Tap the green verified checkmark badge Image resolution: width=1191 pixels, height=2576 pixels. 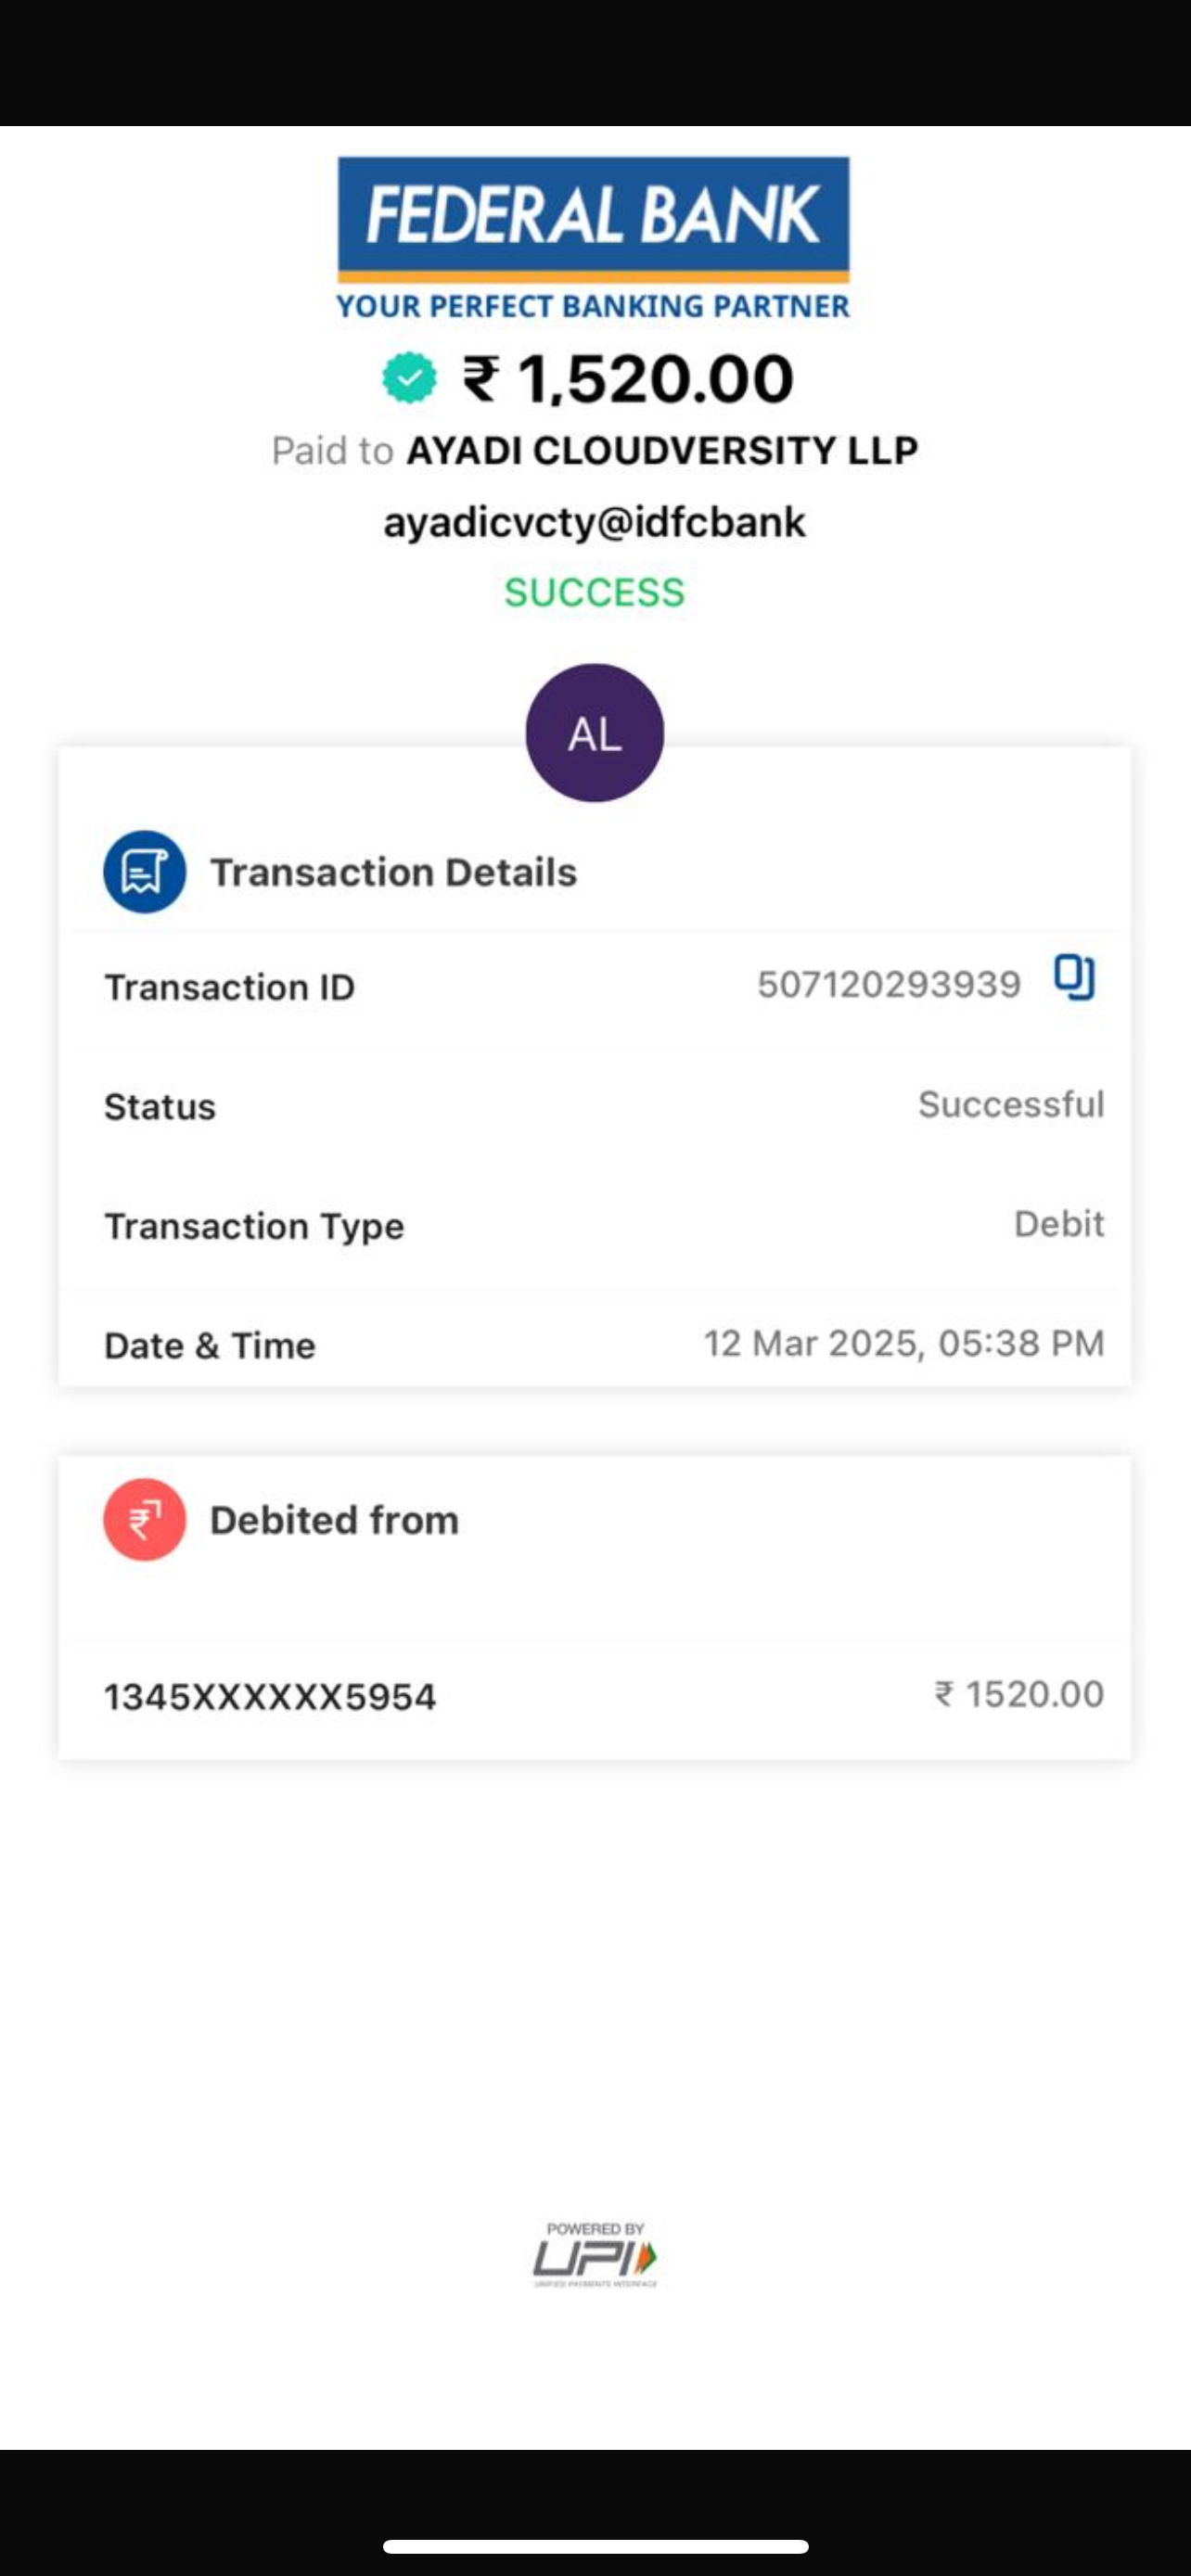409,378
